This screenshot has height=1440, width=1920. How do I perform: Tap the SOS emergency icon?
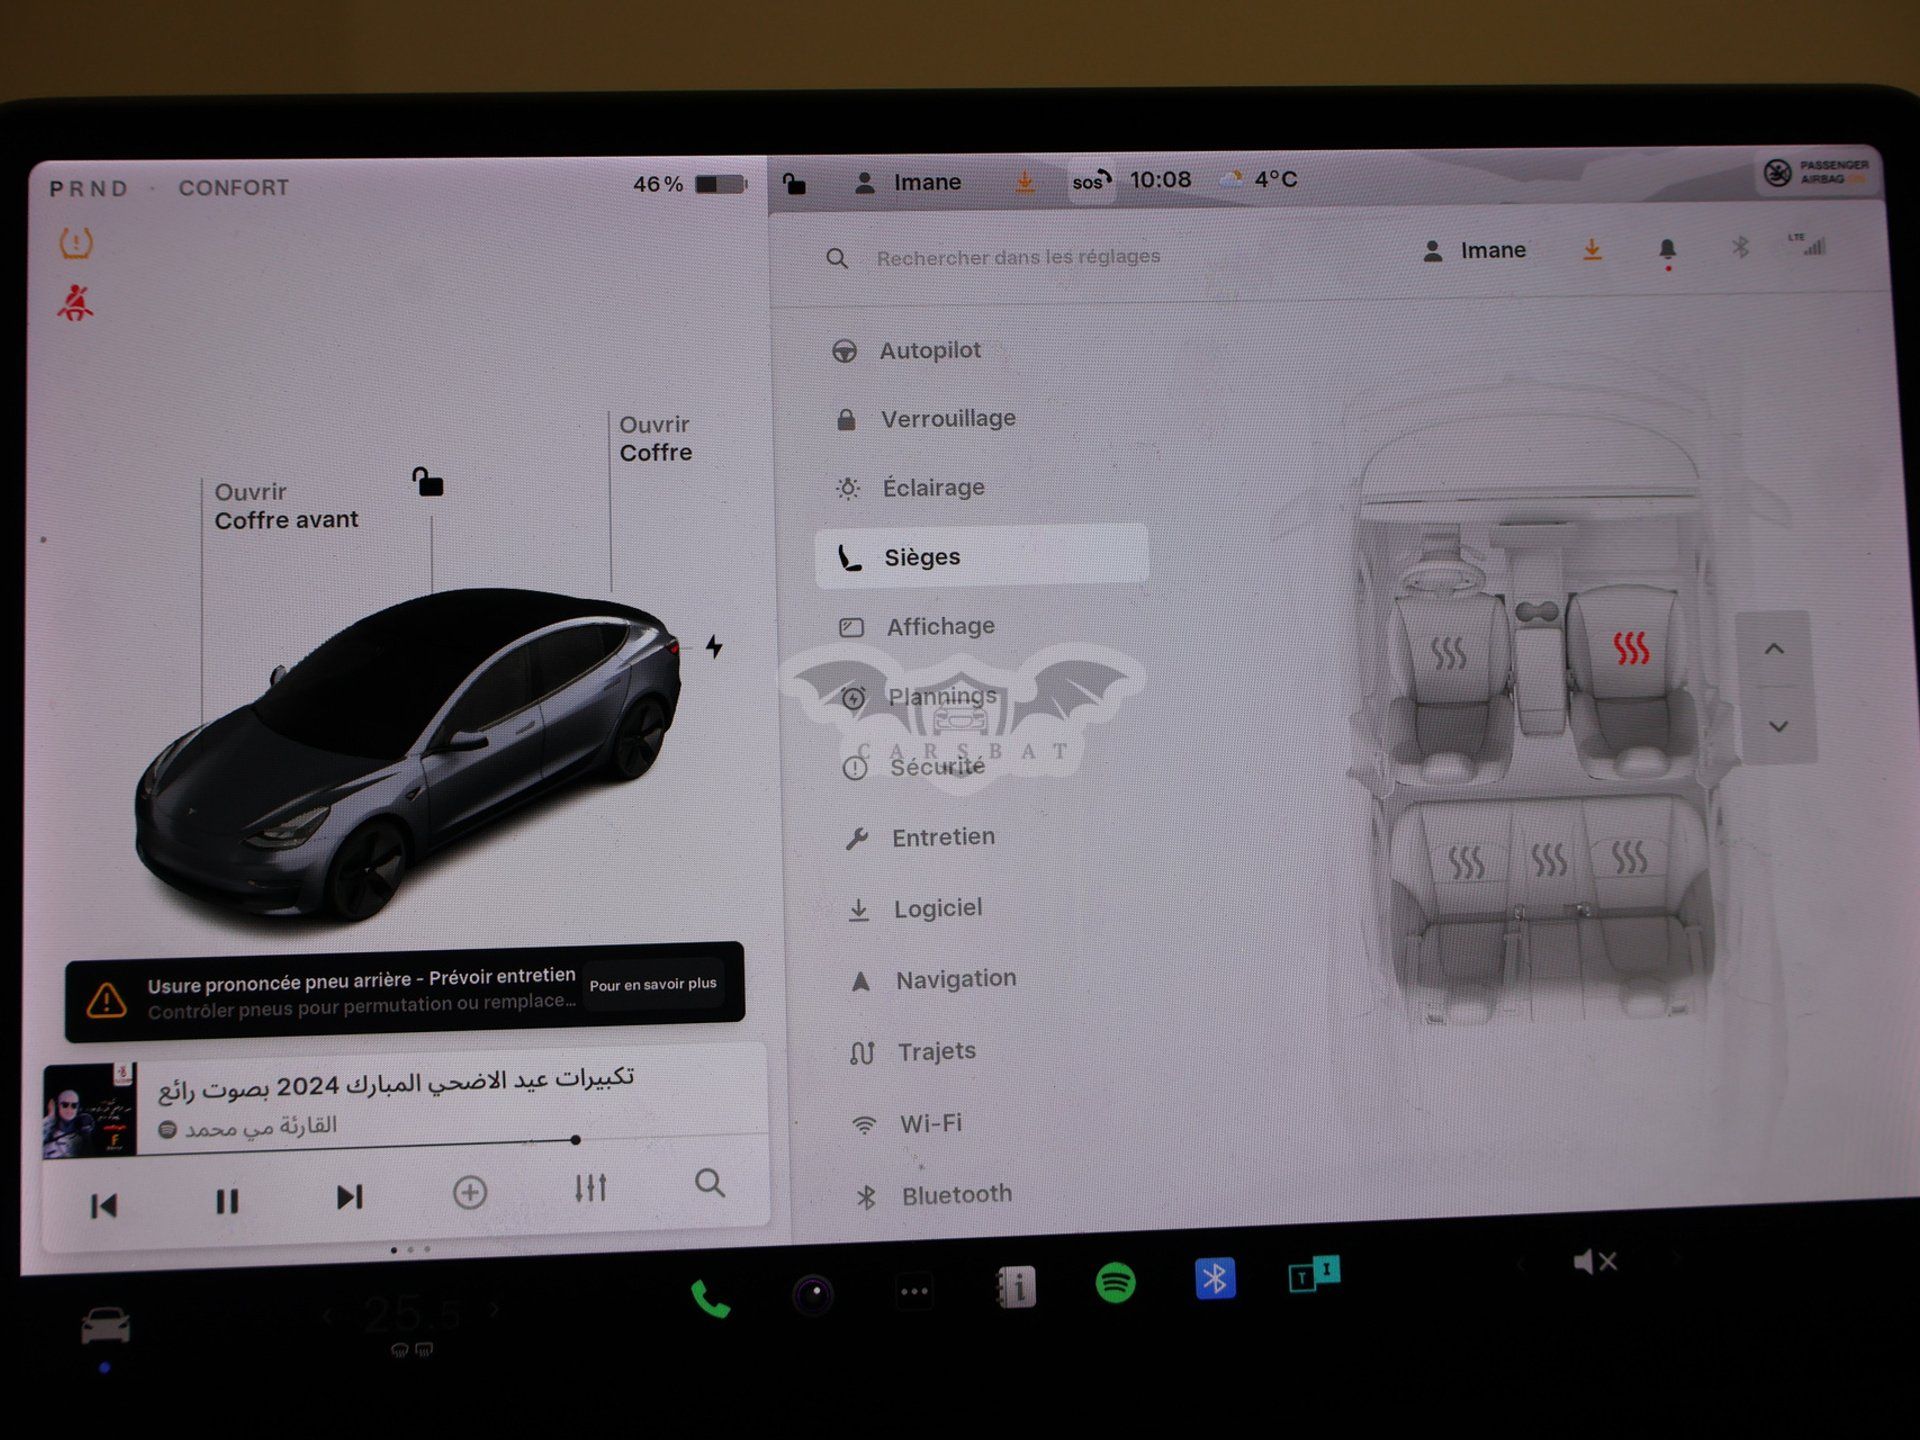tap(1091, 181)
